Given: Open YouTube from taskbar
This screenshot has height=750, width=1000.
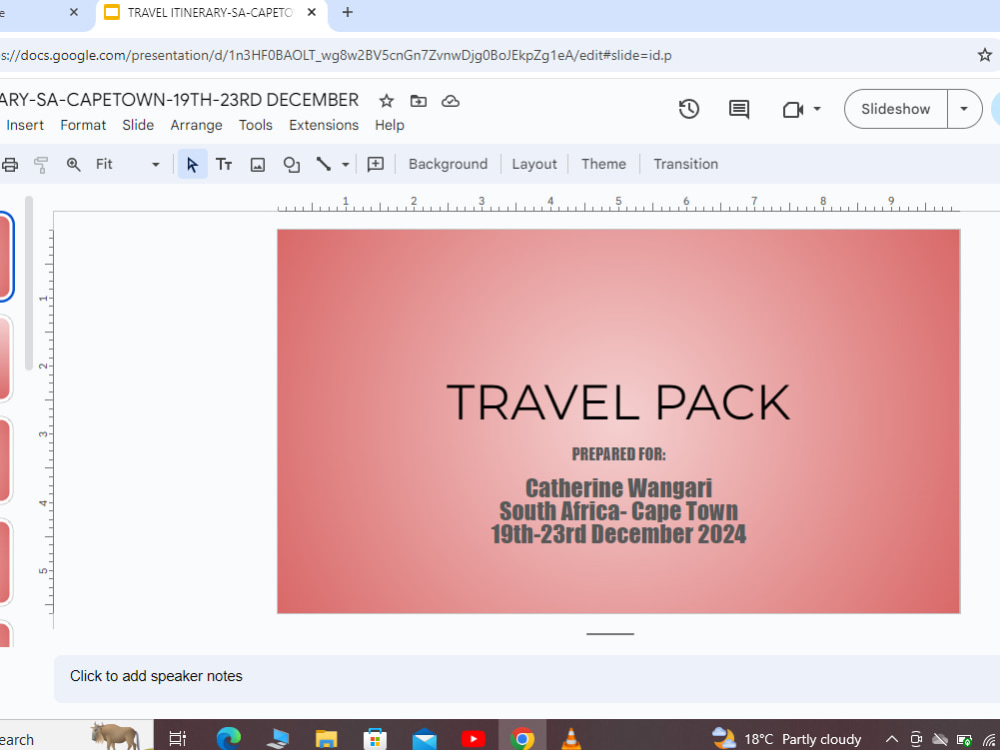Looking at the screenshot, I should pos(473,739).
